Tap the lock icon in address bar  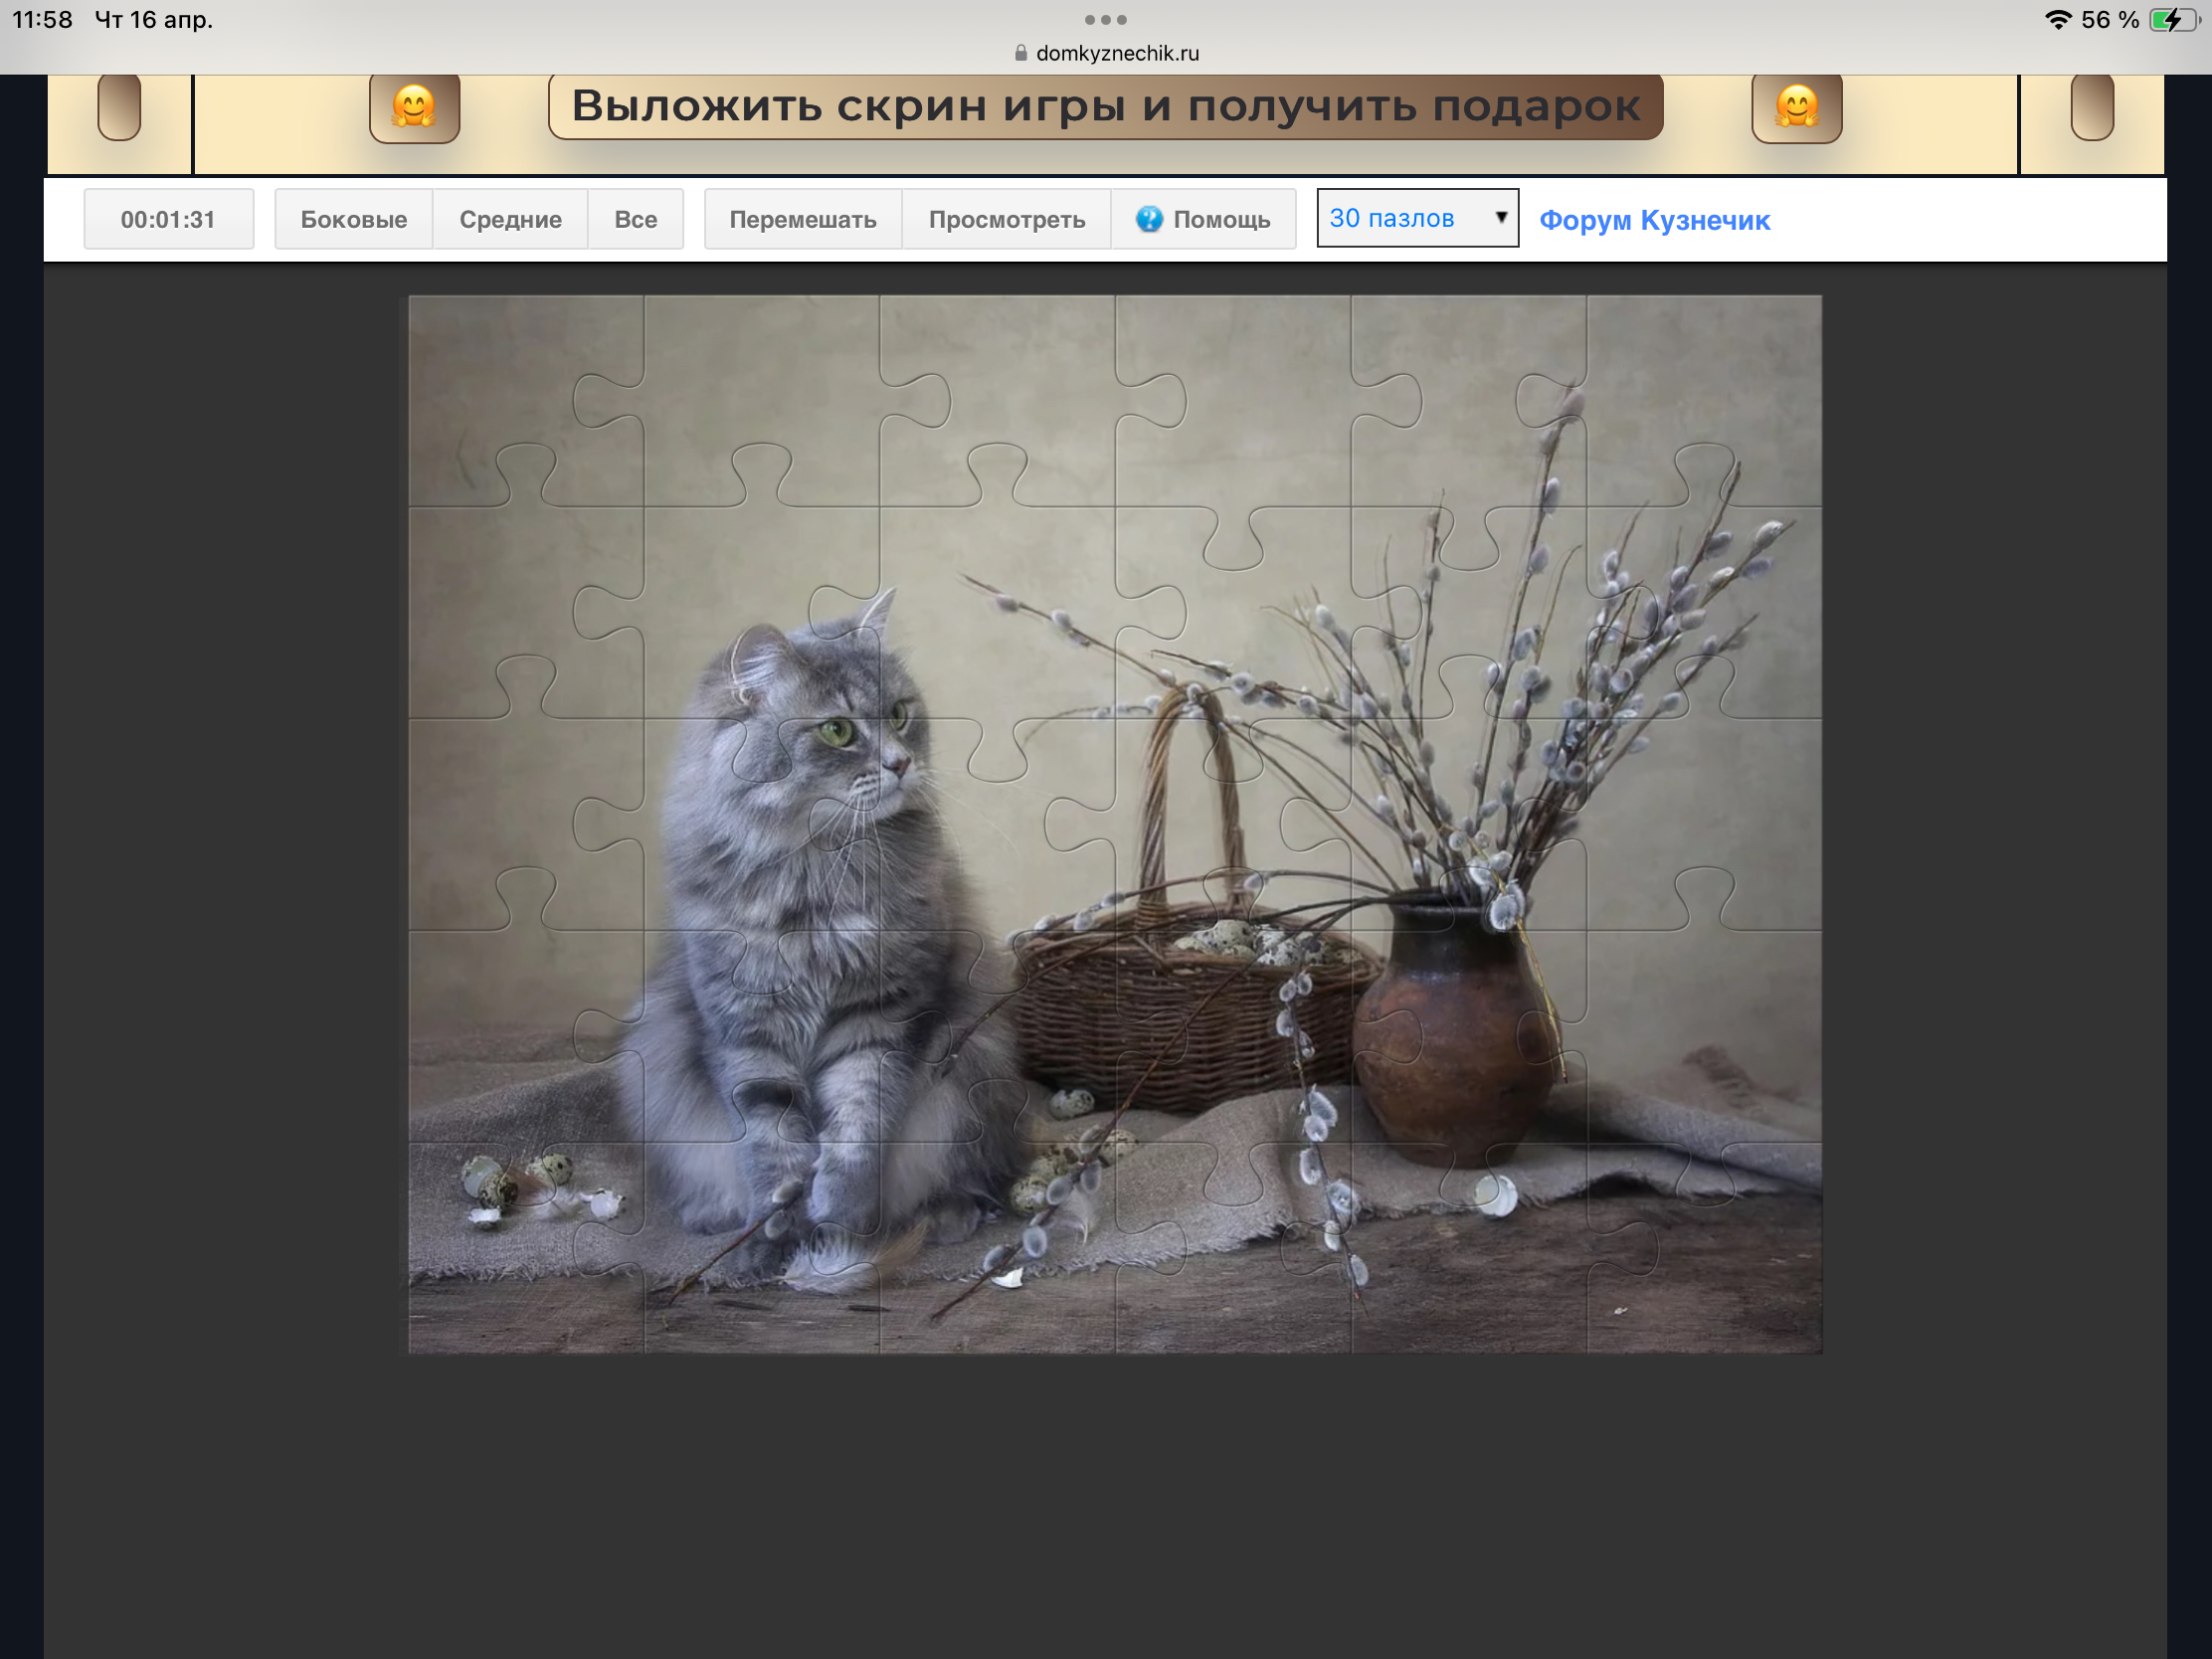[1020, 53]
